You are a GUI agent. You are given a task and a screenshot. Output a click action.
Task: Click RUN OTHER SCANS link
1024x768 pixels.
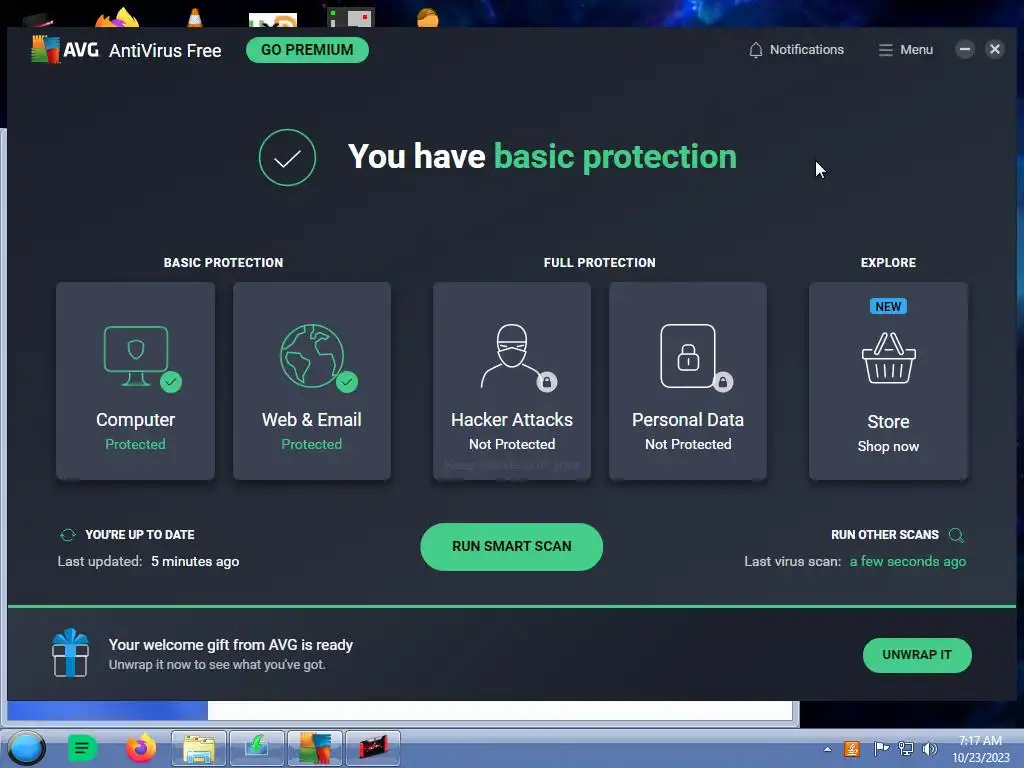[885, 534]
